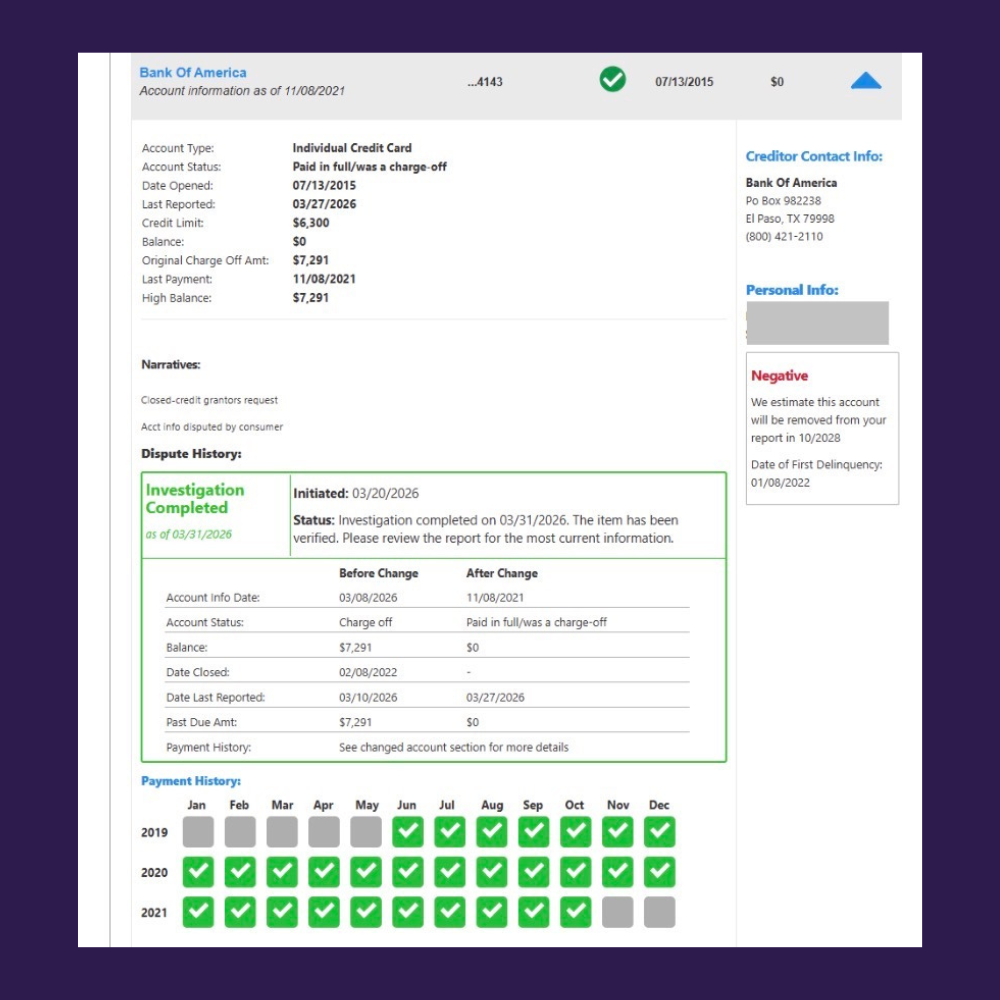Click the February 2020 payment checkmark
Viewport: 1000px width, 1000px height.
pyautogui.click(x=240, y=872)
